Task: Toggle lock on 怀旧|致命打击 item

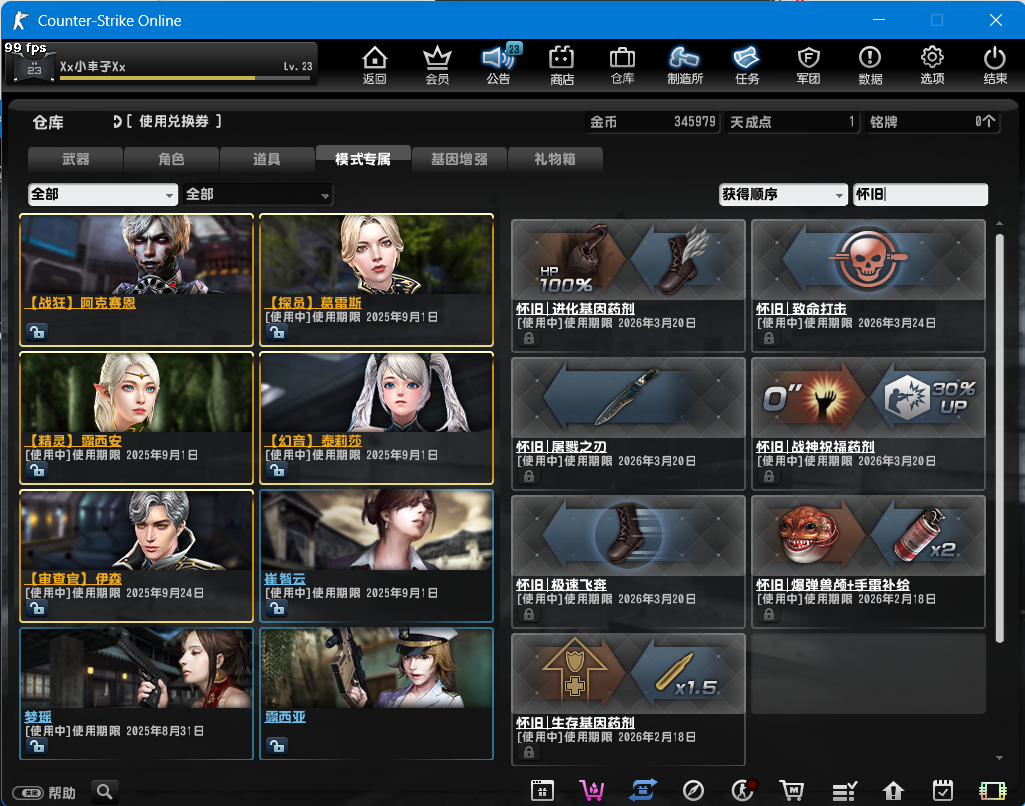Action: [769, 338]
